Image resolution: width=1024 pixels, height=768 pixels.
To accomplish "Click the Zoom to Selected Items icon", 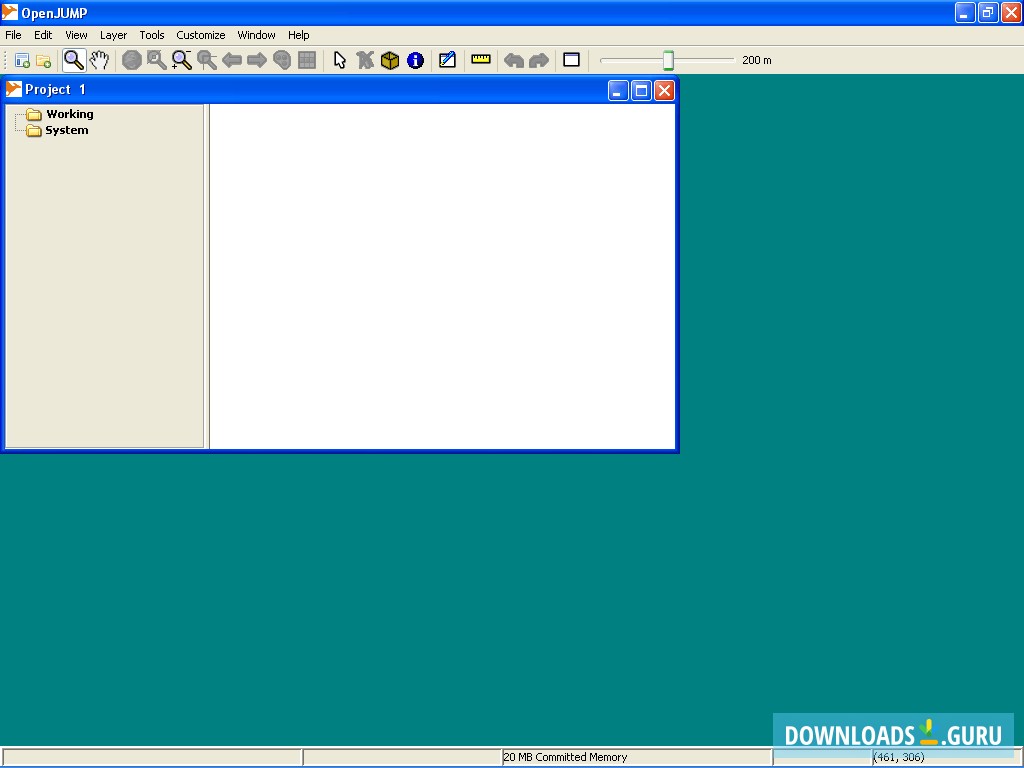I will tap(157, 60).
